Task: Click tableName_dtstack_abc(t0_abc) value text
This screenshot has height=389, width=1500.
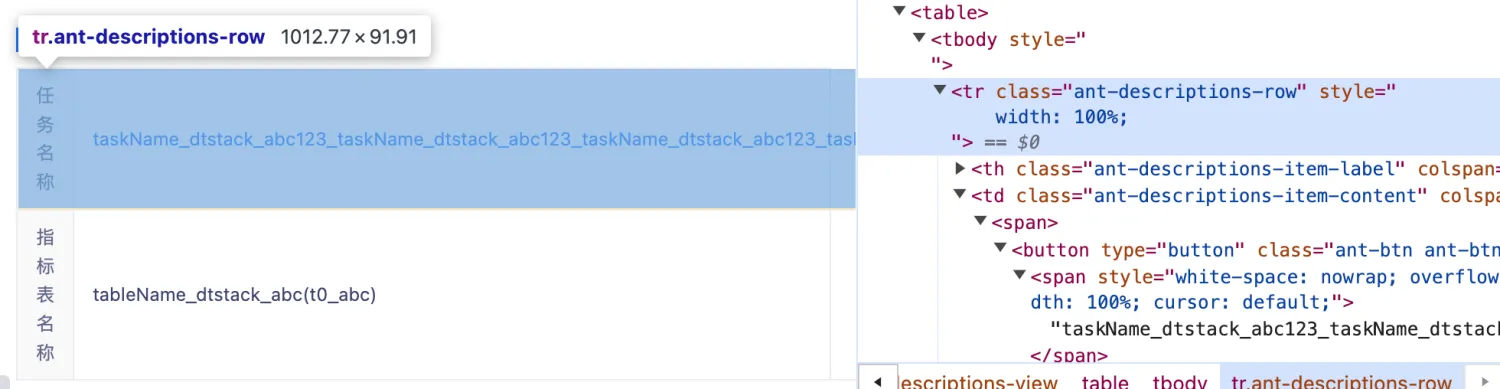Action: pyautogui.click(x=234, y=295)
